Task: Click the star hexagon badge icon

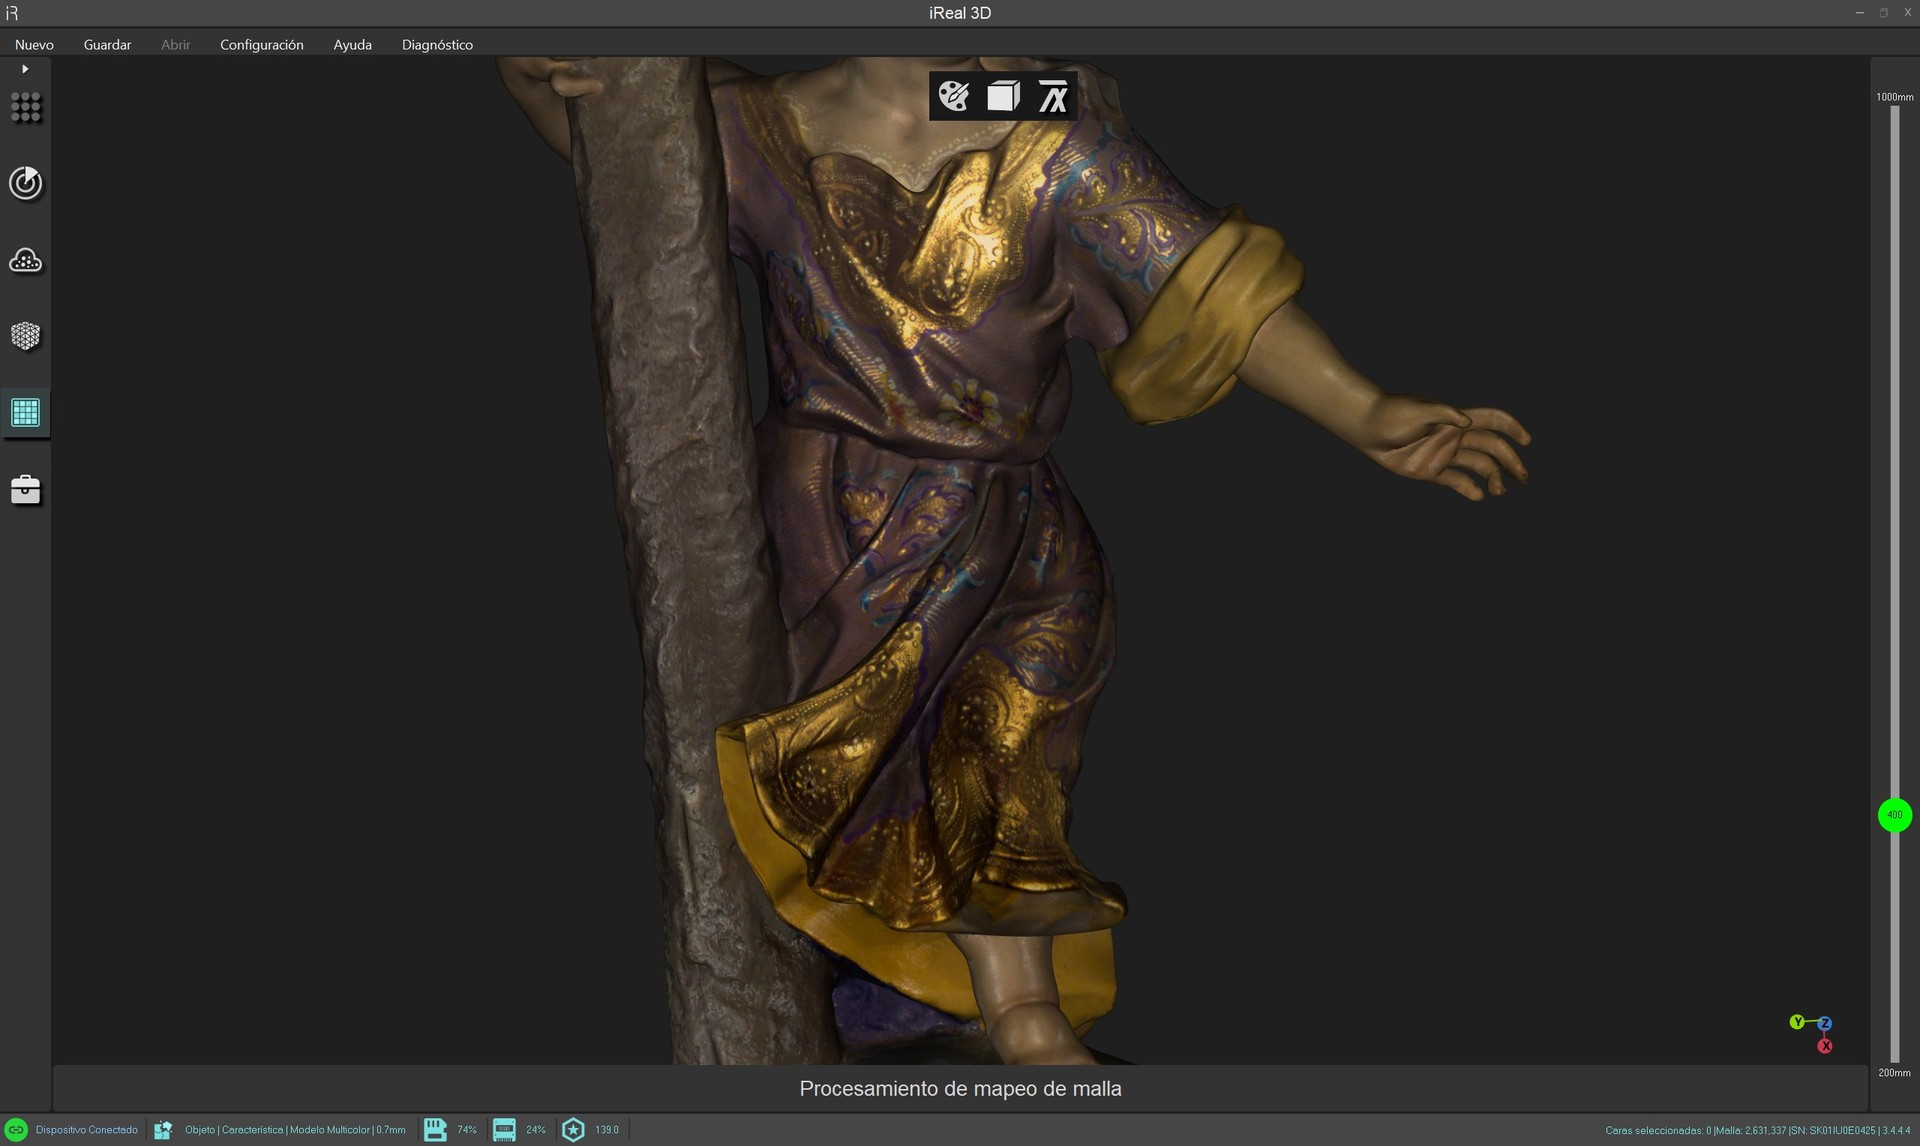Action: 573,1130
